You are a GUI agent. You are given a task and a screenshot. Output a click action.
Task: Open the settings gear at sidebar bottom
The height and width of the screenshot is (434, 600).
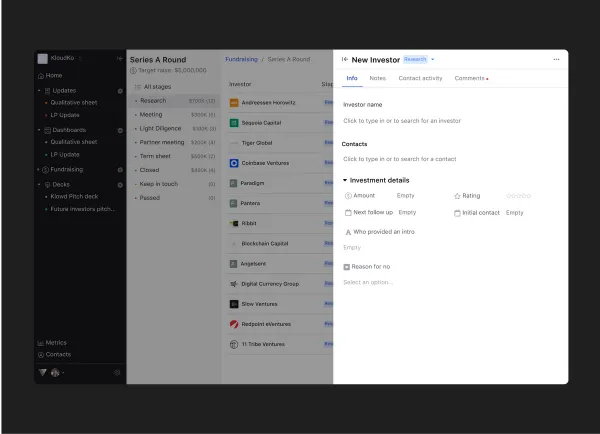point(117,372)
